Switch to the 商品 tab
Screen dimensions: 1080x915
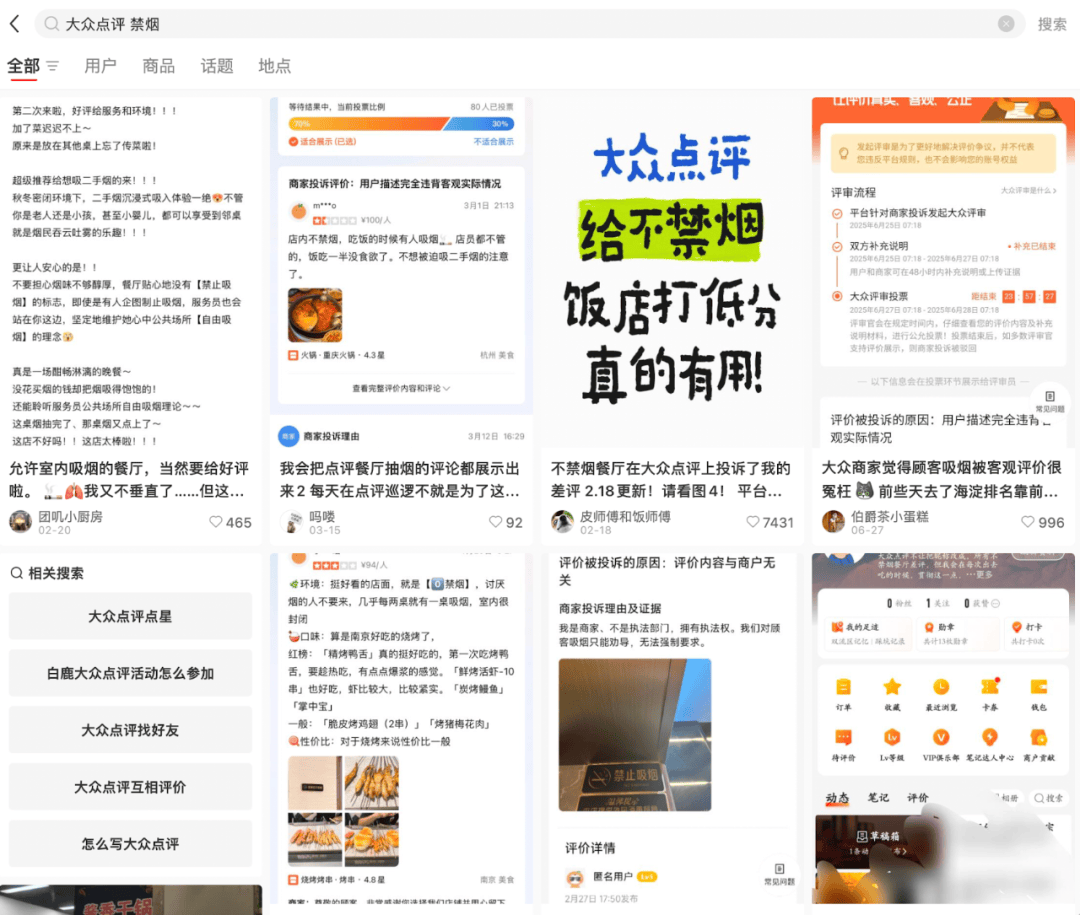(x=158, y=66)
